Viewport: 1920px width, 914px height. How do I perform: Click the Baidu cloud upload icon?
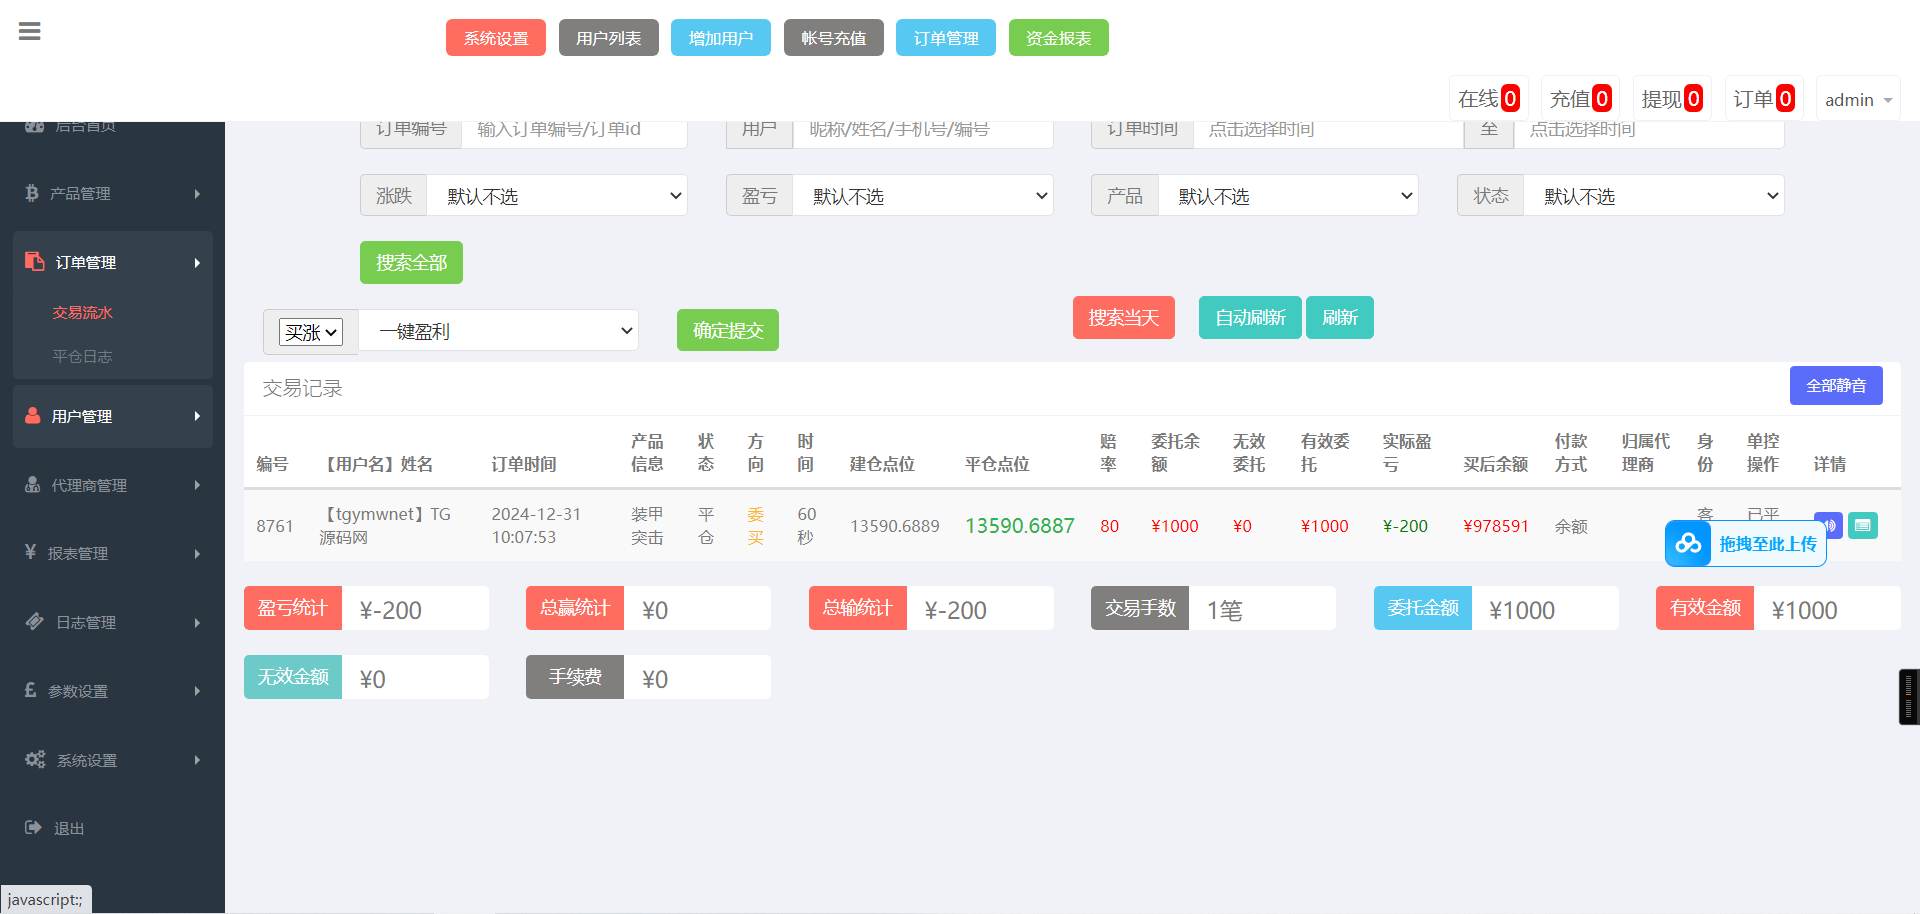1688,543
